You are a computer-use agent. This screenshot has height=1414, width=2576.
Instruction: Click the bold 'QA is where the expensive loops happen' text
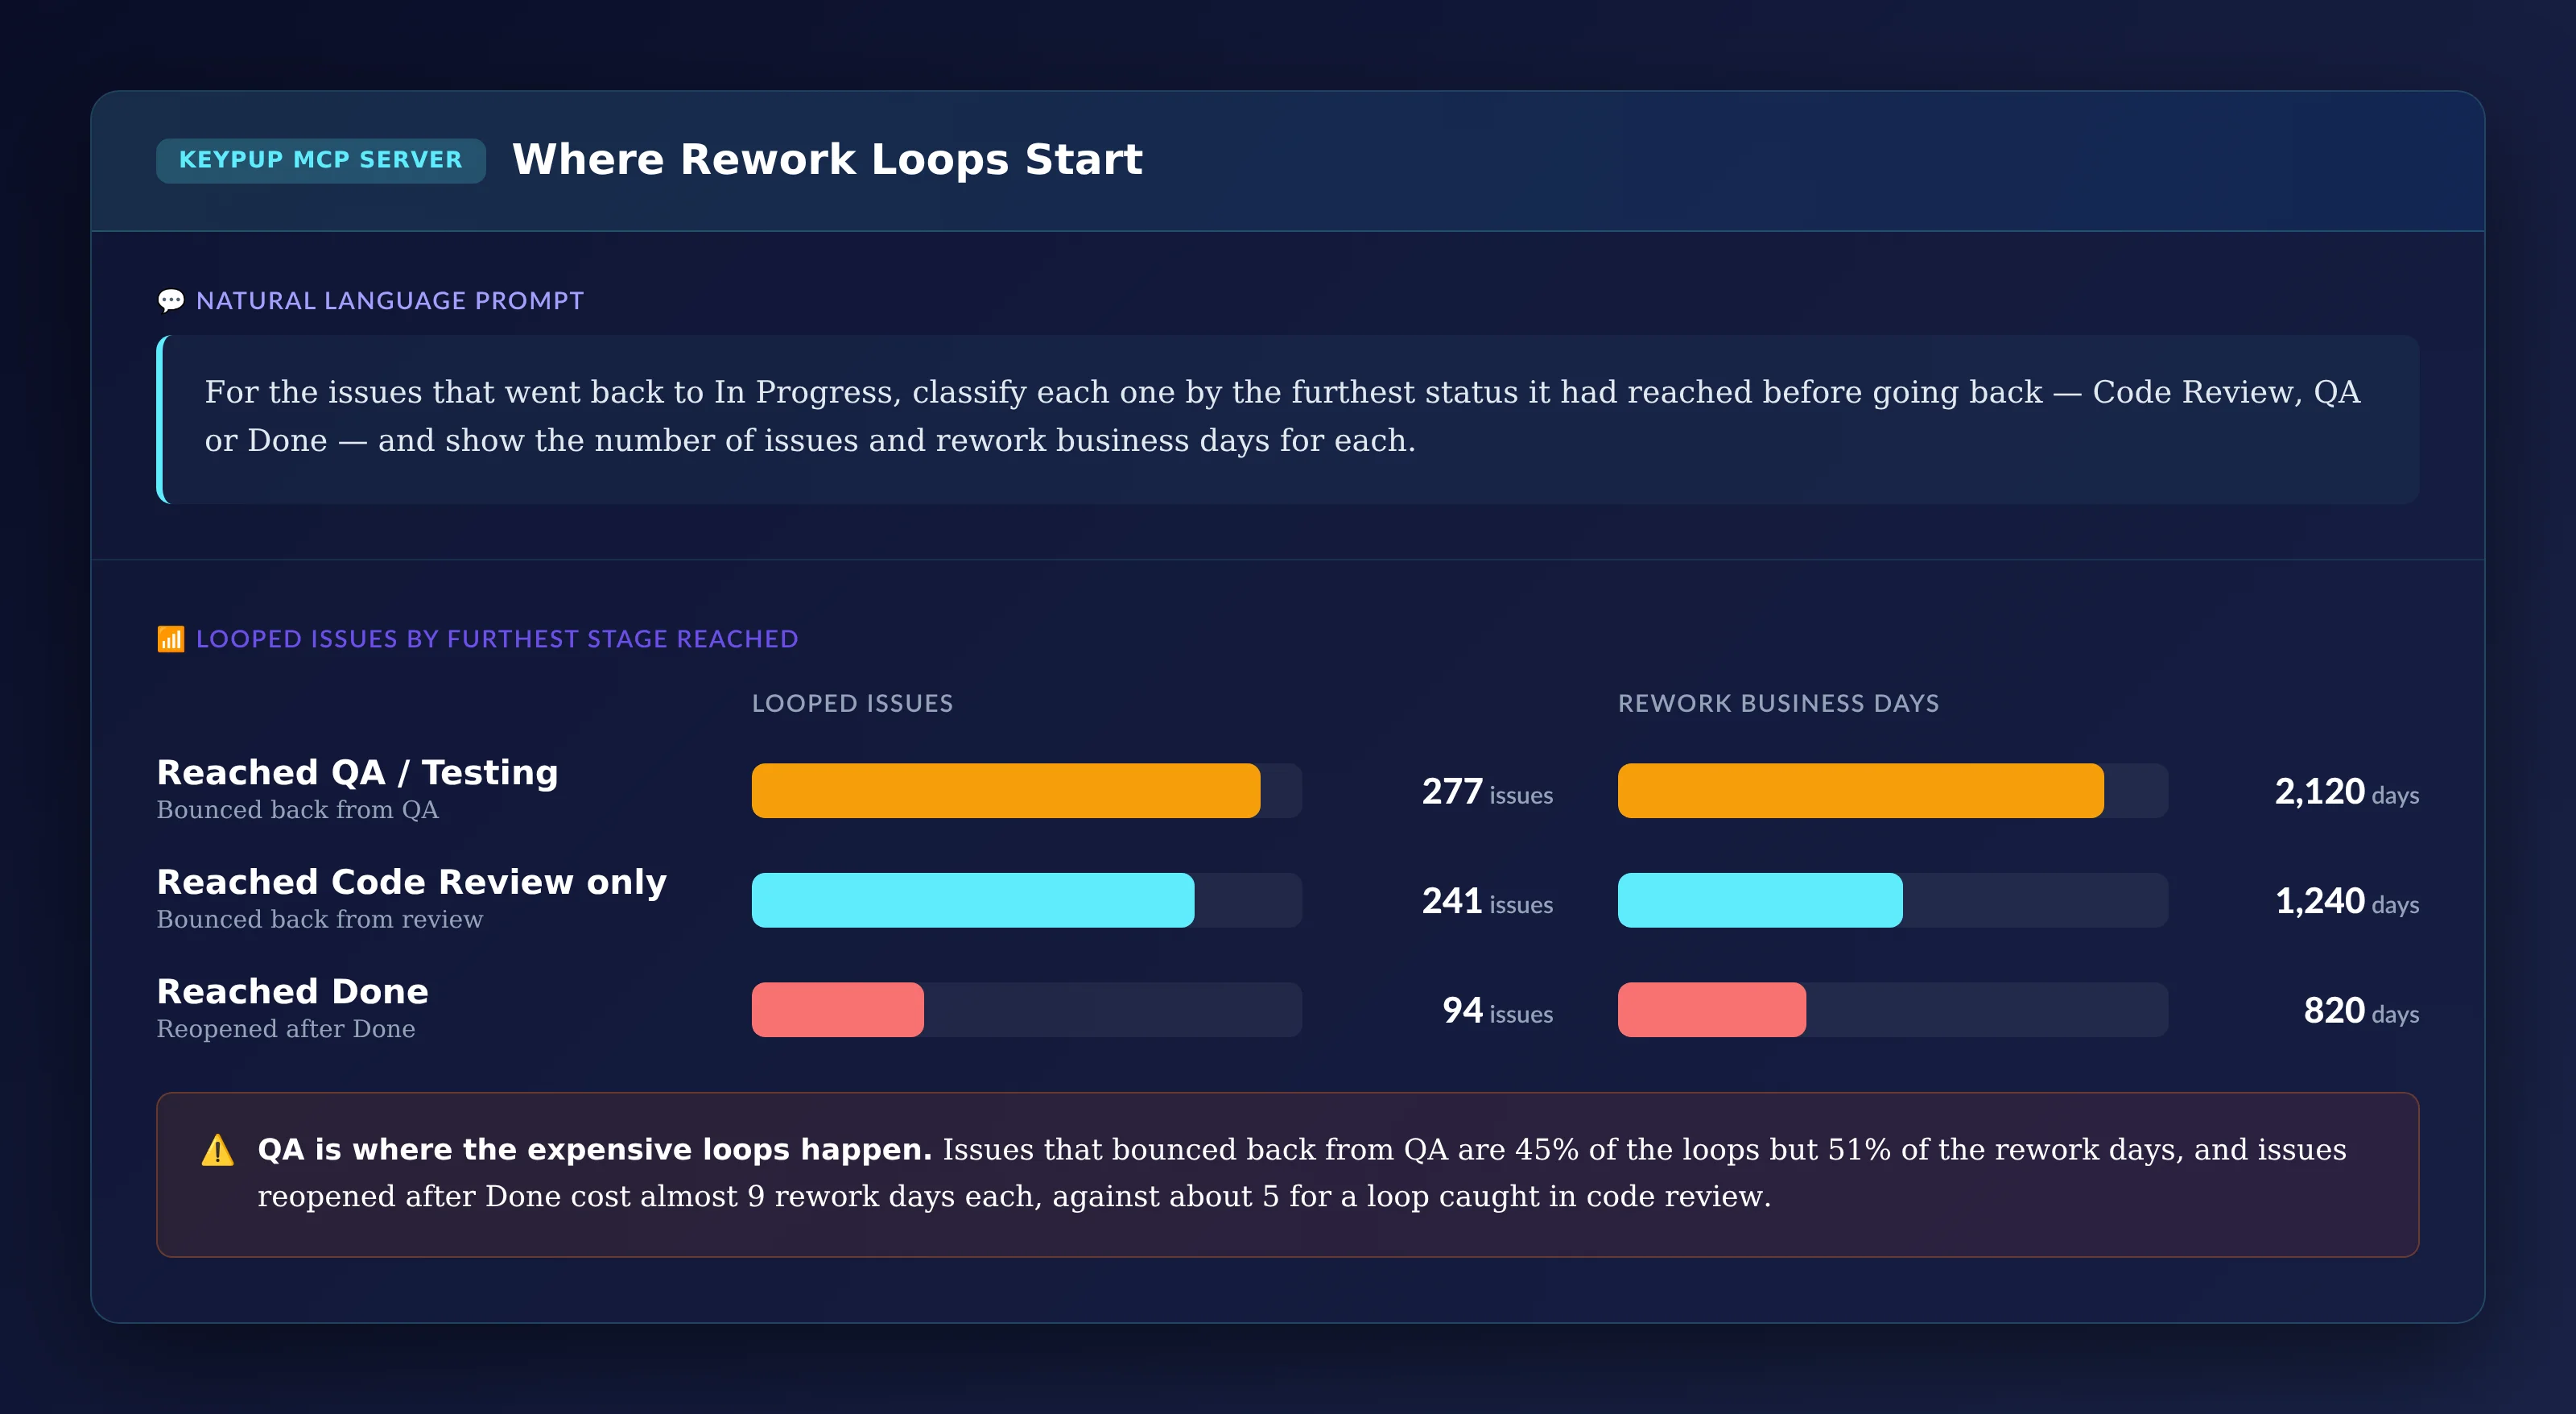point(595,1150)
